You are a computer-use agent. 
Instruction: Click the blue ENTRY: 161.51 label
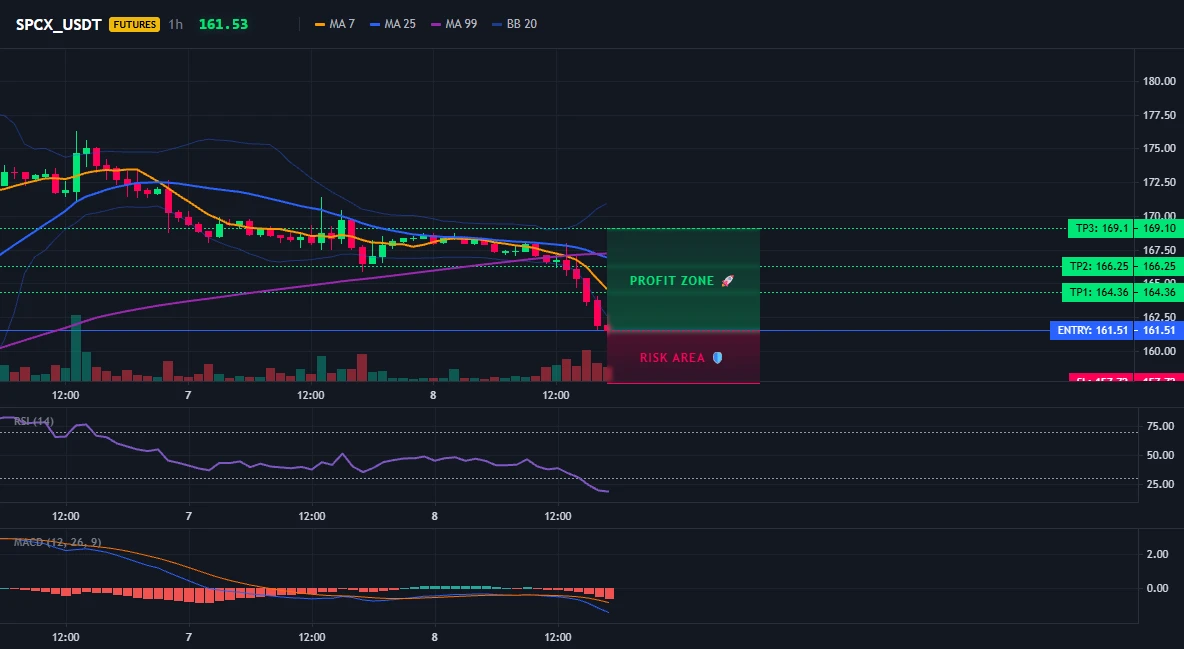pos(1092,330)
